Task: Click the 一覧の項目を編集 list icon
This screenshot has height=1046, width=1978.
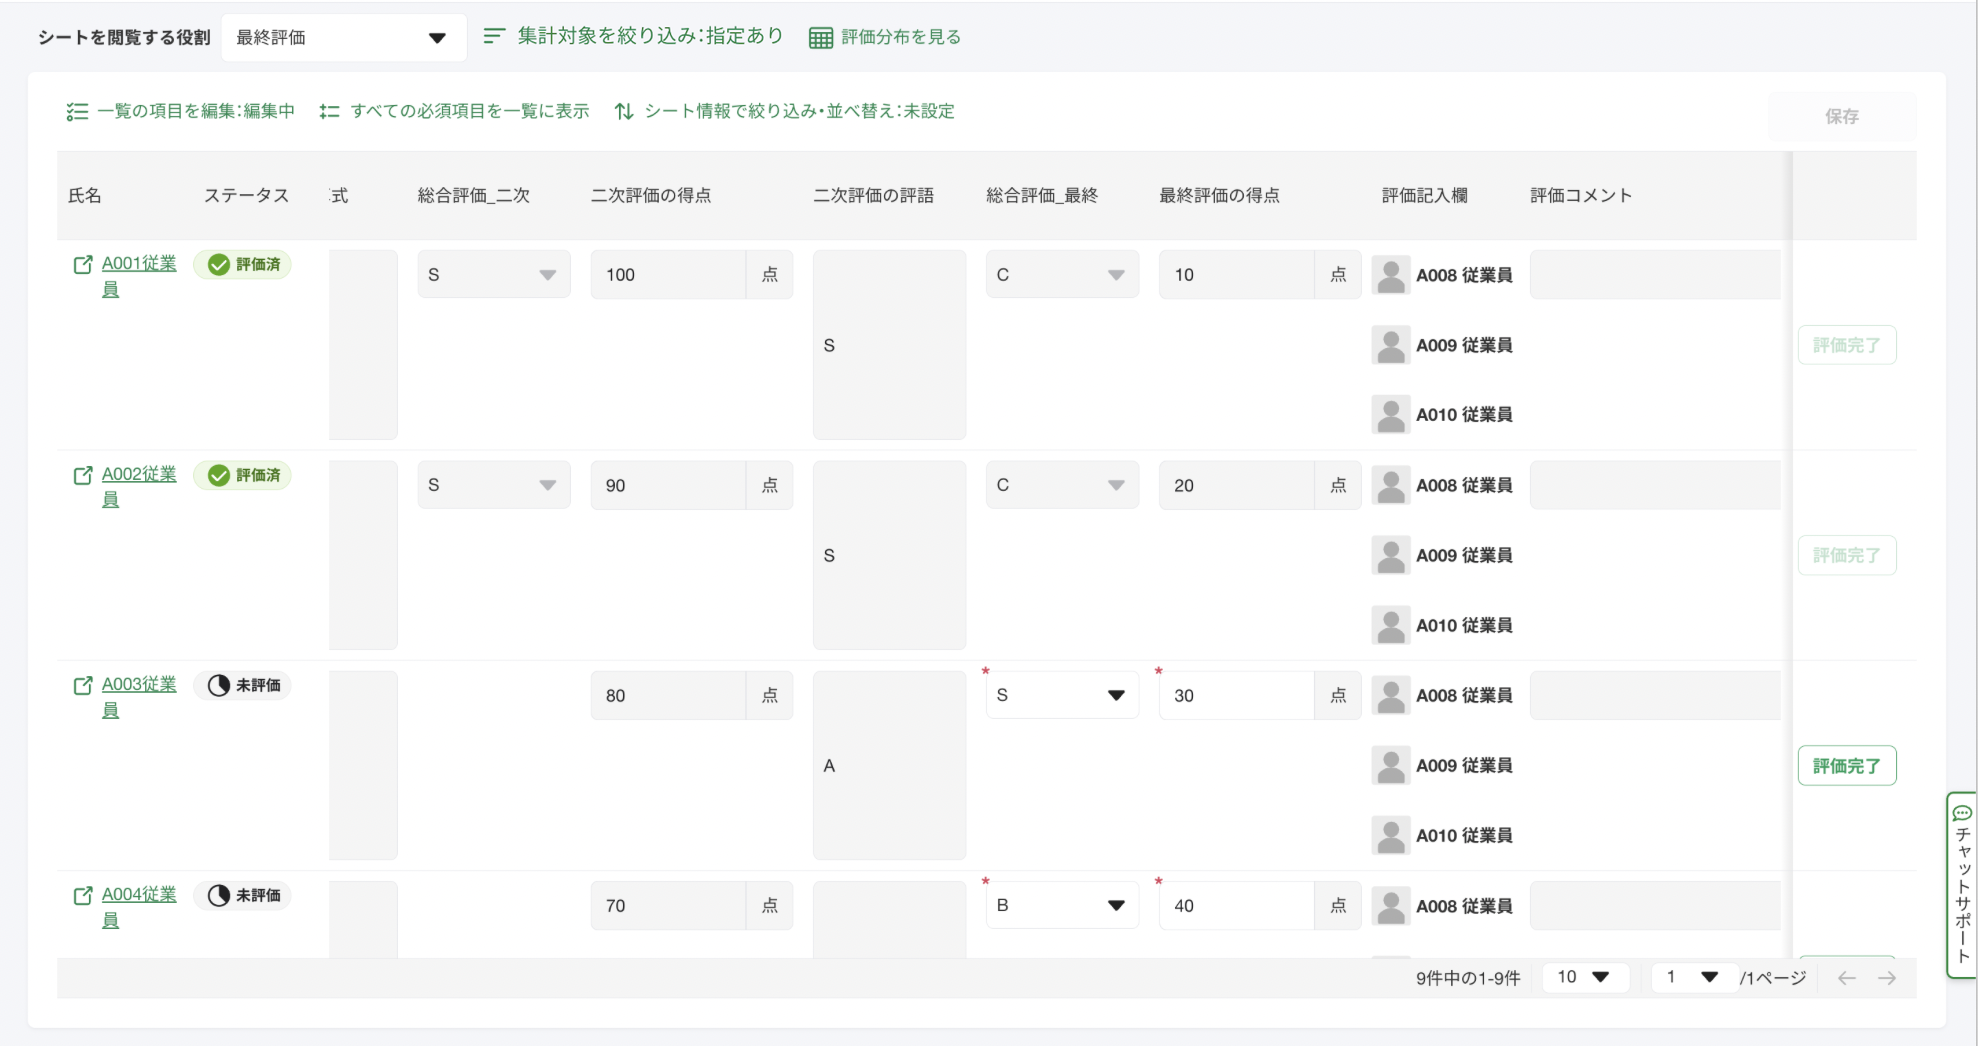Action: (x=77, y=112)
